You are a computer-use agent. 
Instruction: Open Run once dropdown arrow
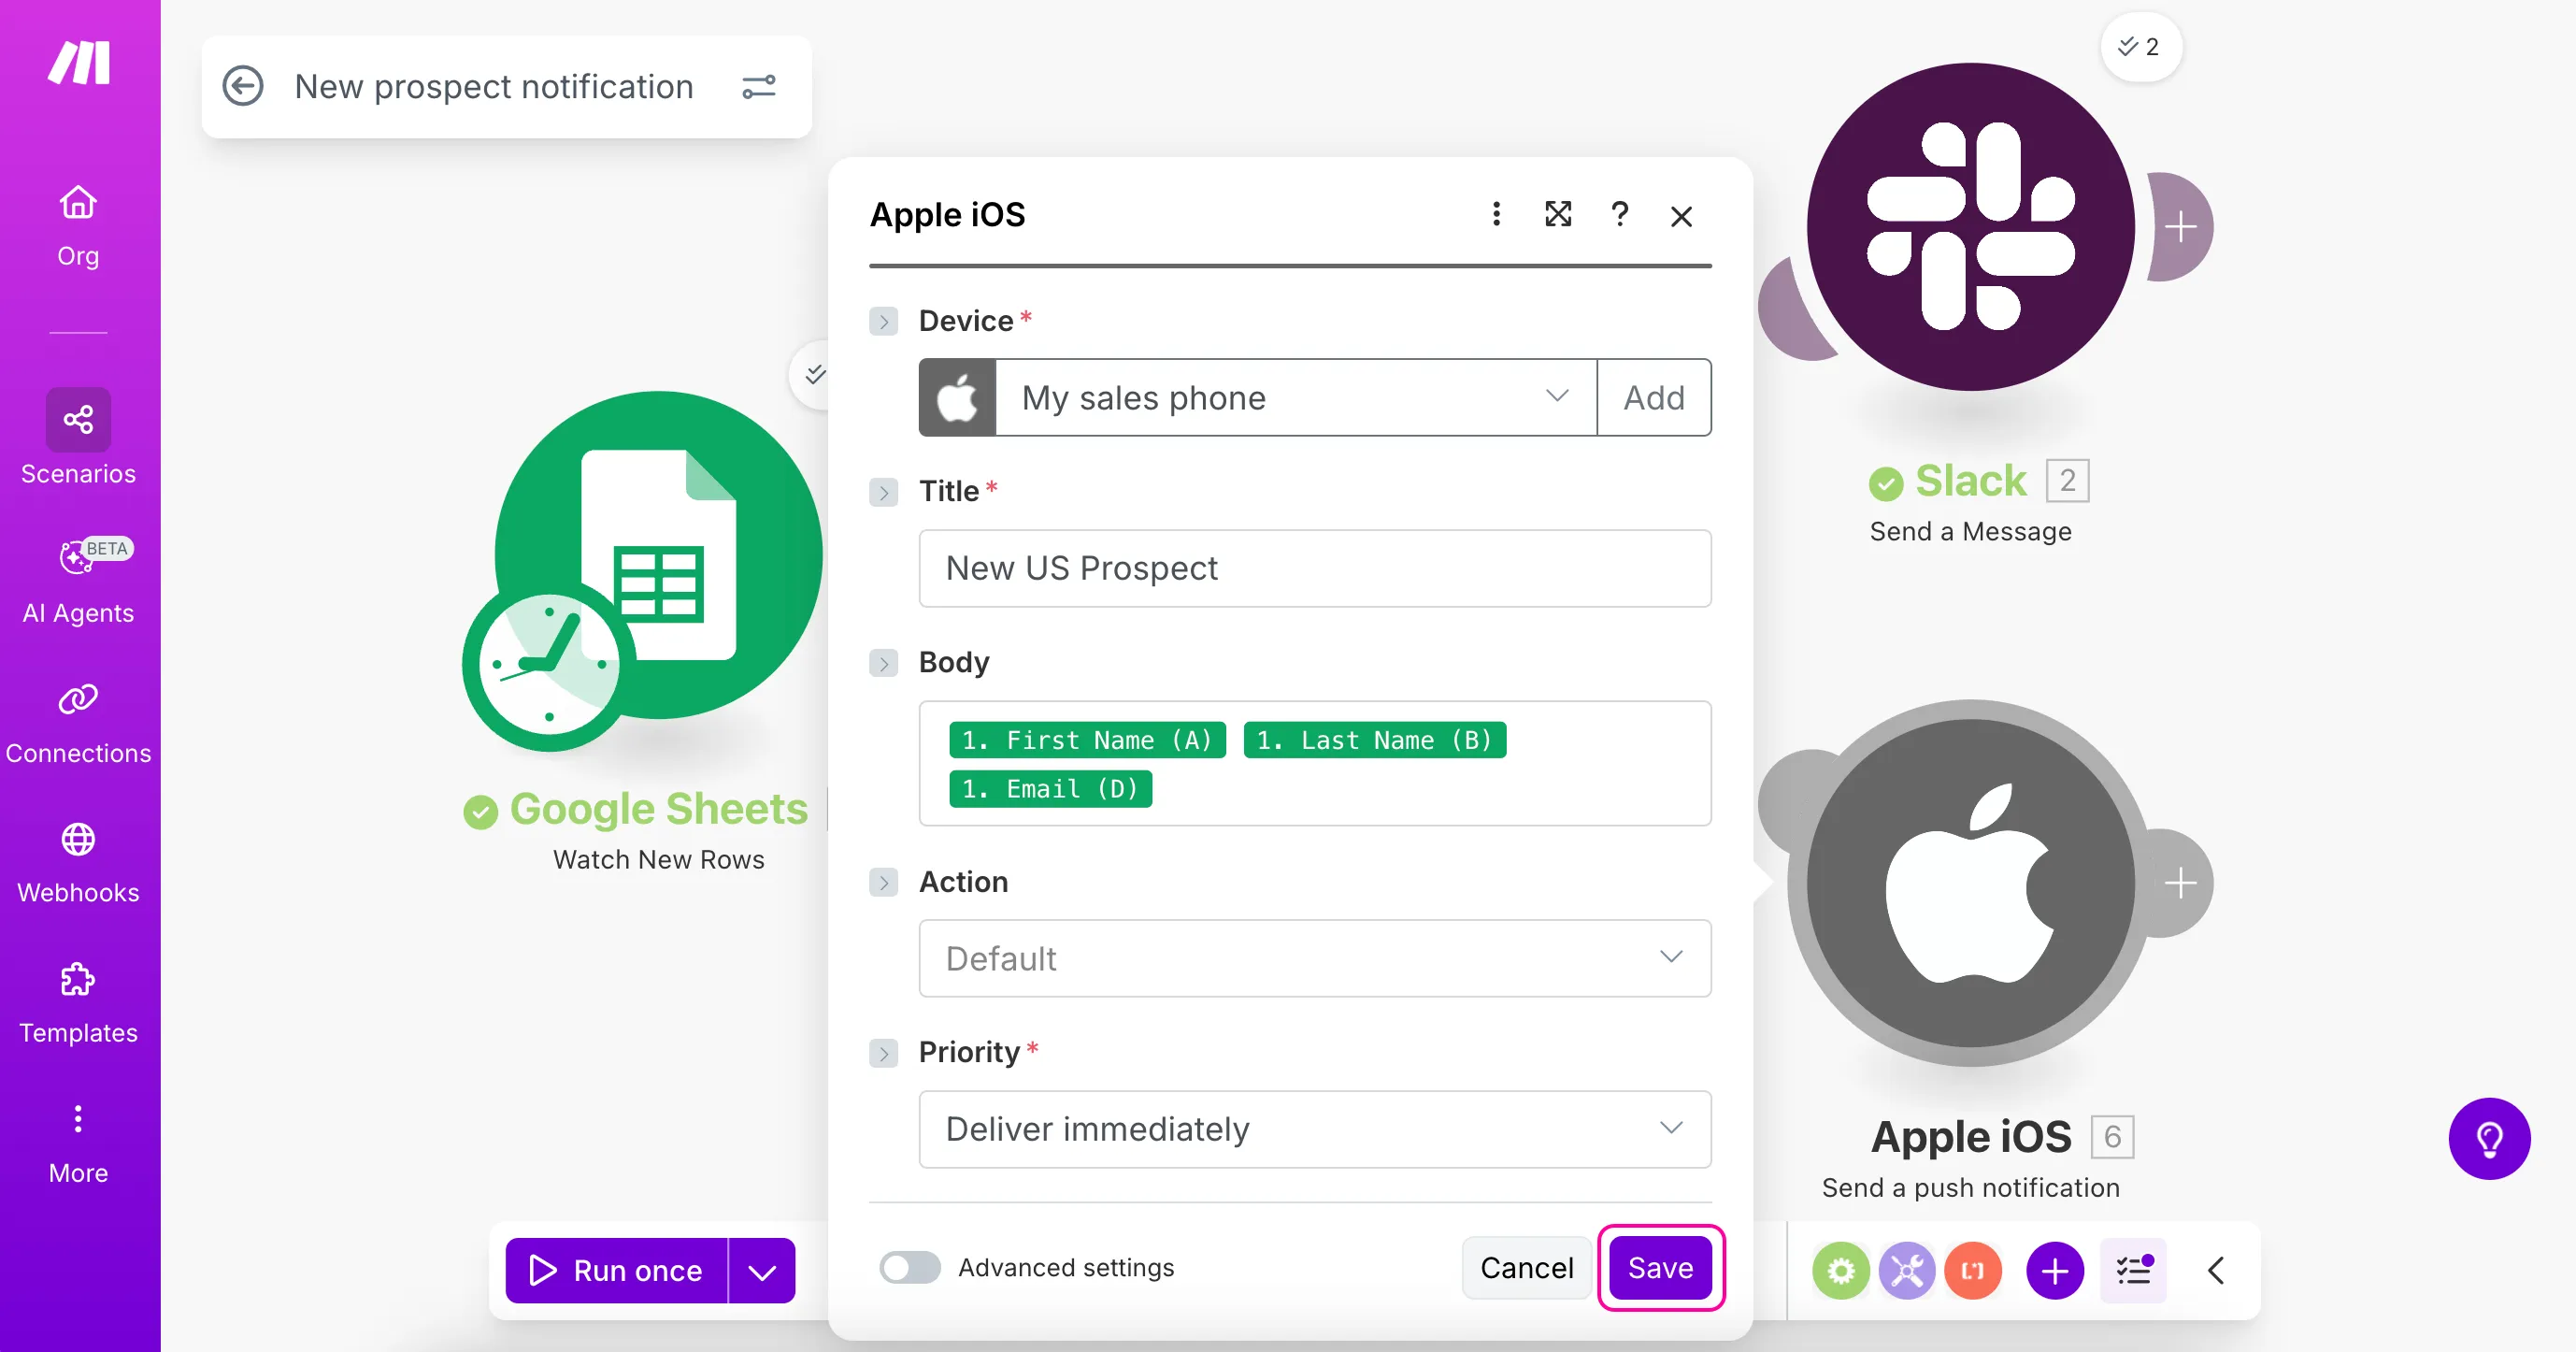[762, 1270]
